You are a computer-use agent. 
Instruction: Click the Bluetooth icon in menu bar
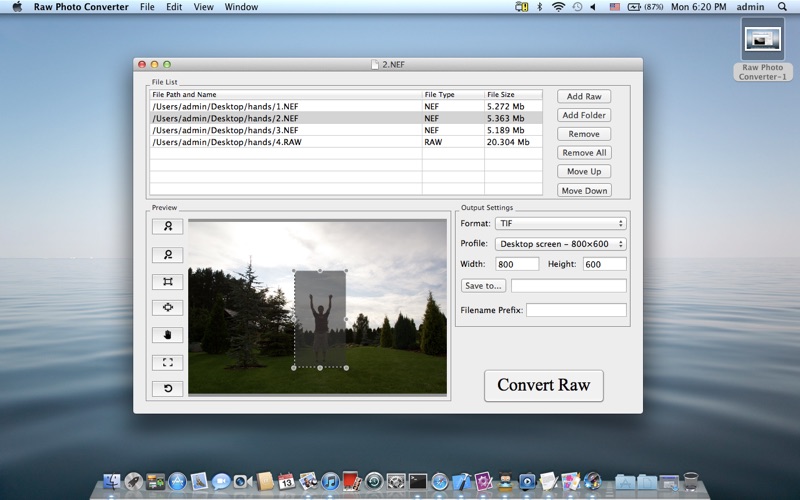coord(540,7)
